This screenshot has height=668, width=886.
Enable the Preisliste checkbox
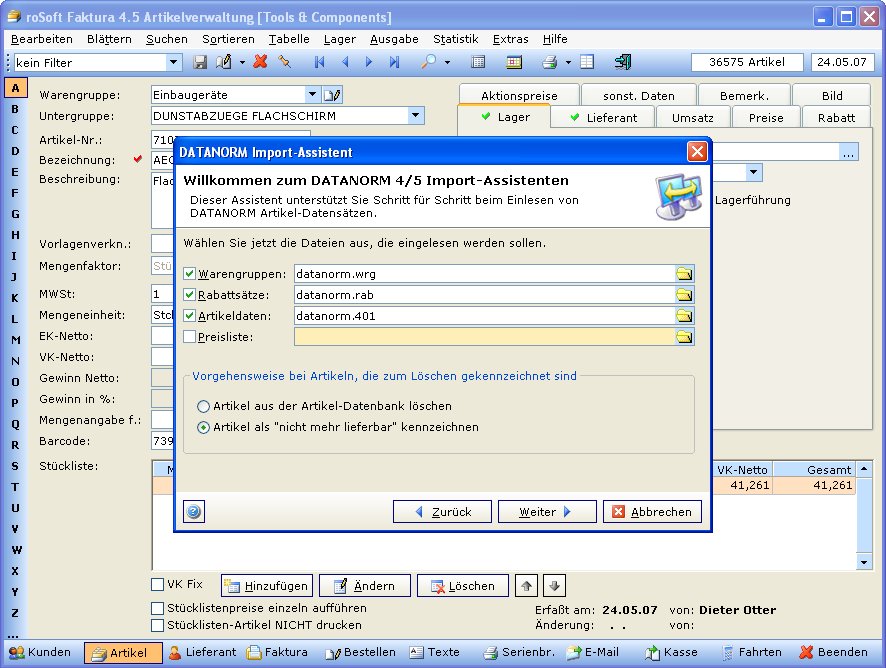coord(190,337)
